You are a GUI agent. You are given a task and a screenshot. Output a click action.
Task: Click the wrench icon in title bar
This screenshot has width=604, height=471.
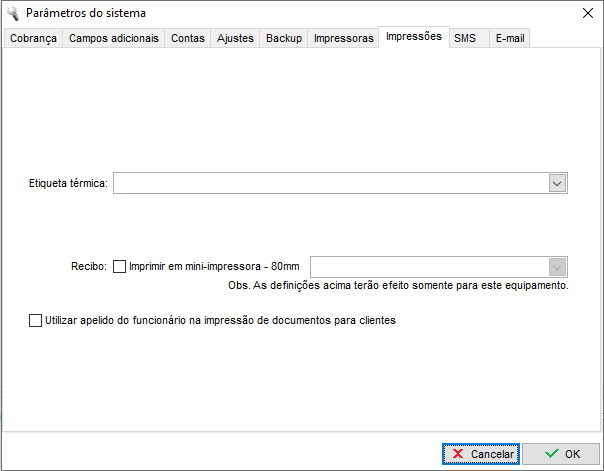tap(12, 13)
